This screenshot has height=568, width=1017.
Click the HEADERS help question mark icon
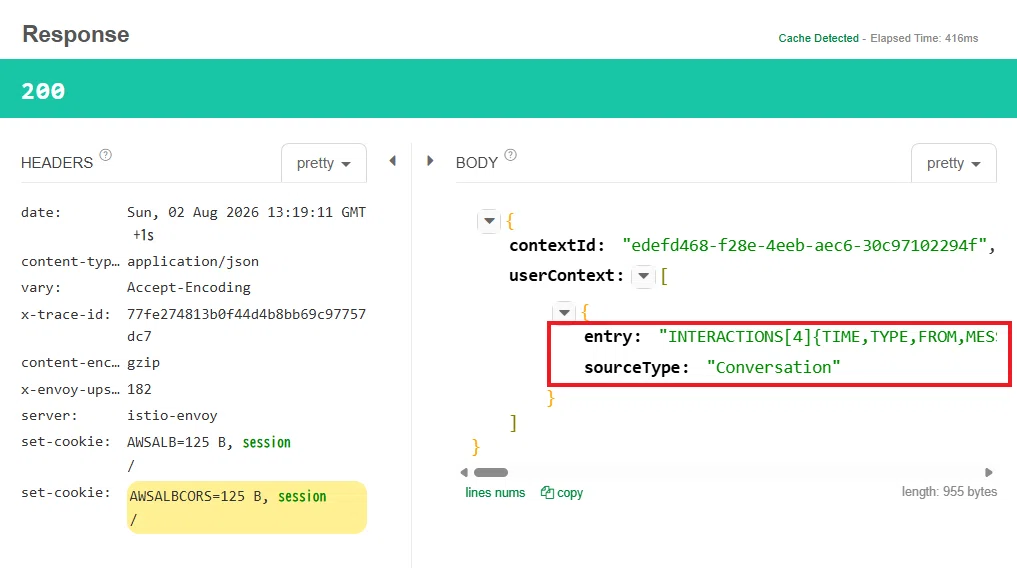pyautogui.click(x=105, y=156)
